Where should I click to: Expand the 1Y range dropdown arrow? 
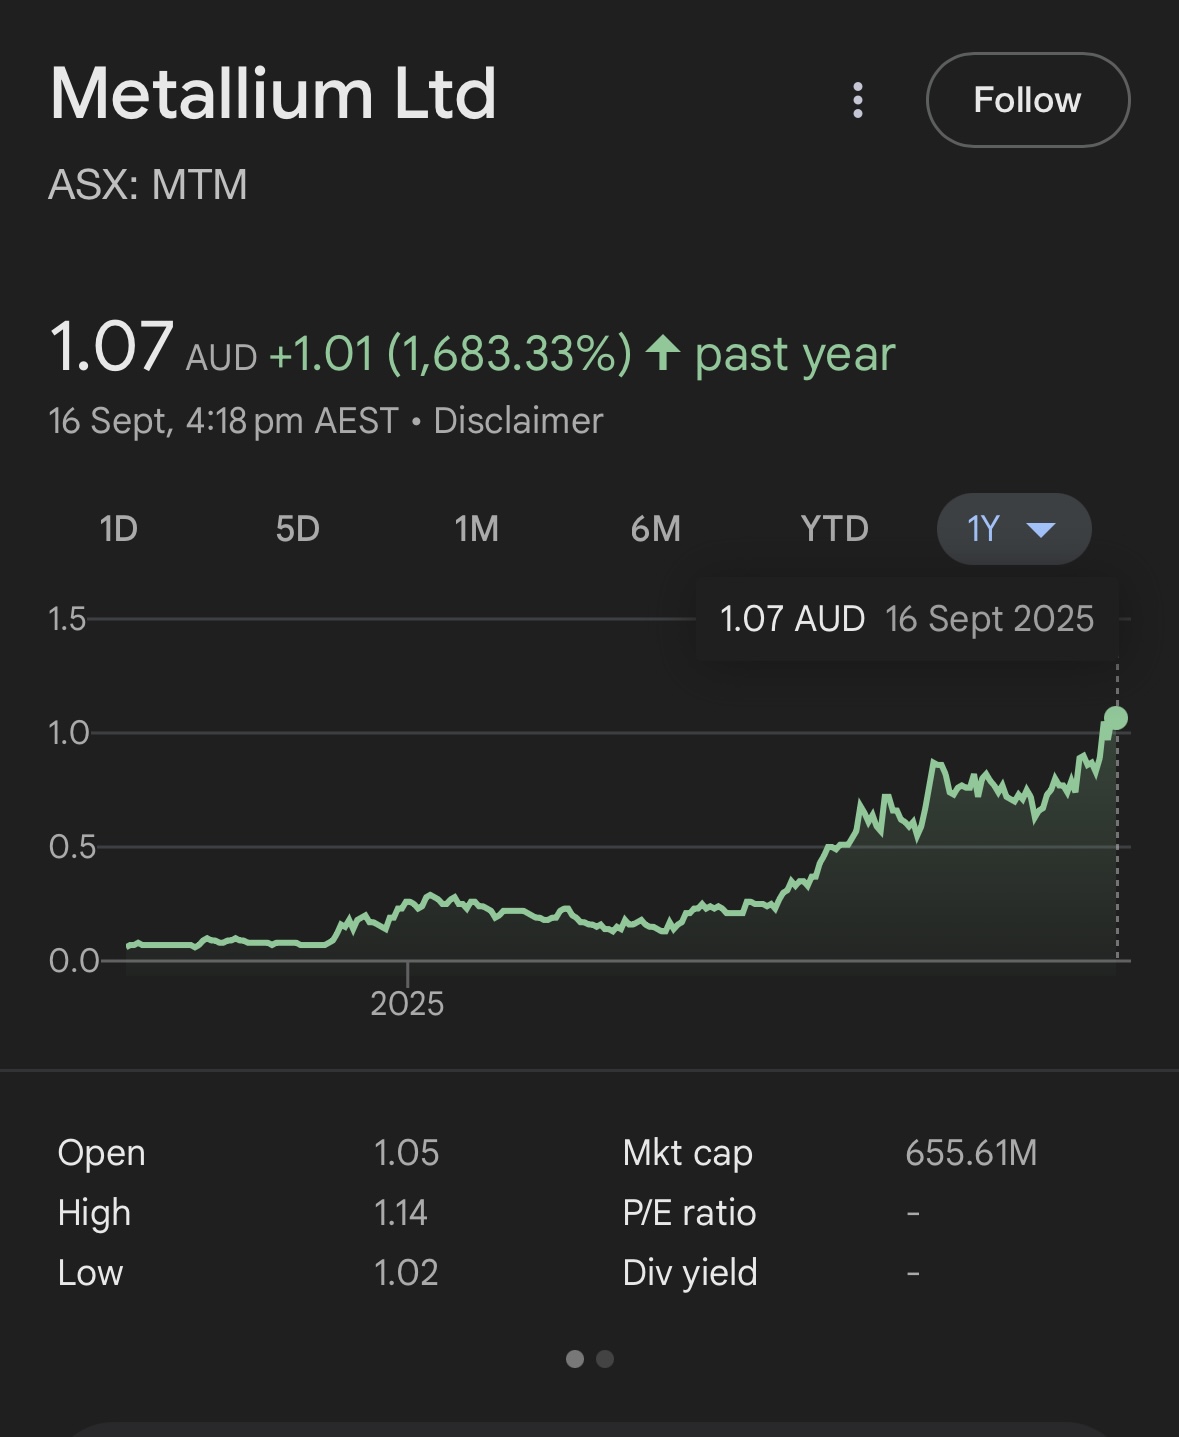point(1041,529)
